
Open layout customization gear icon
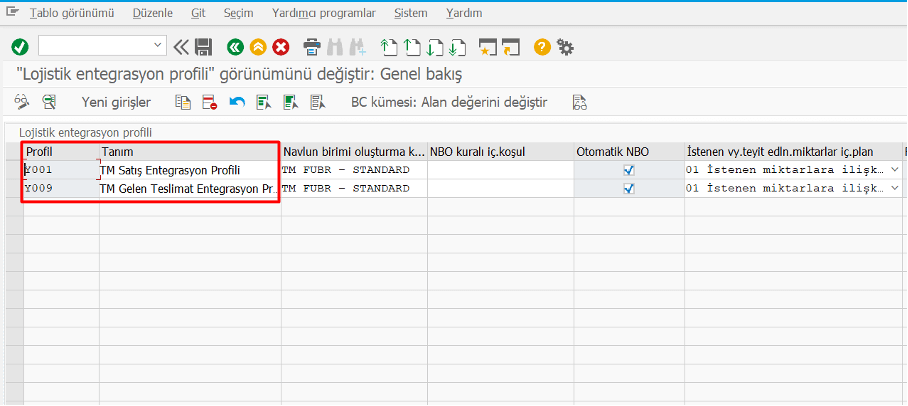tap(566, 46)
